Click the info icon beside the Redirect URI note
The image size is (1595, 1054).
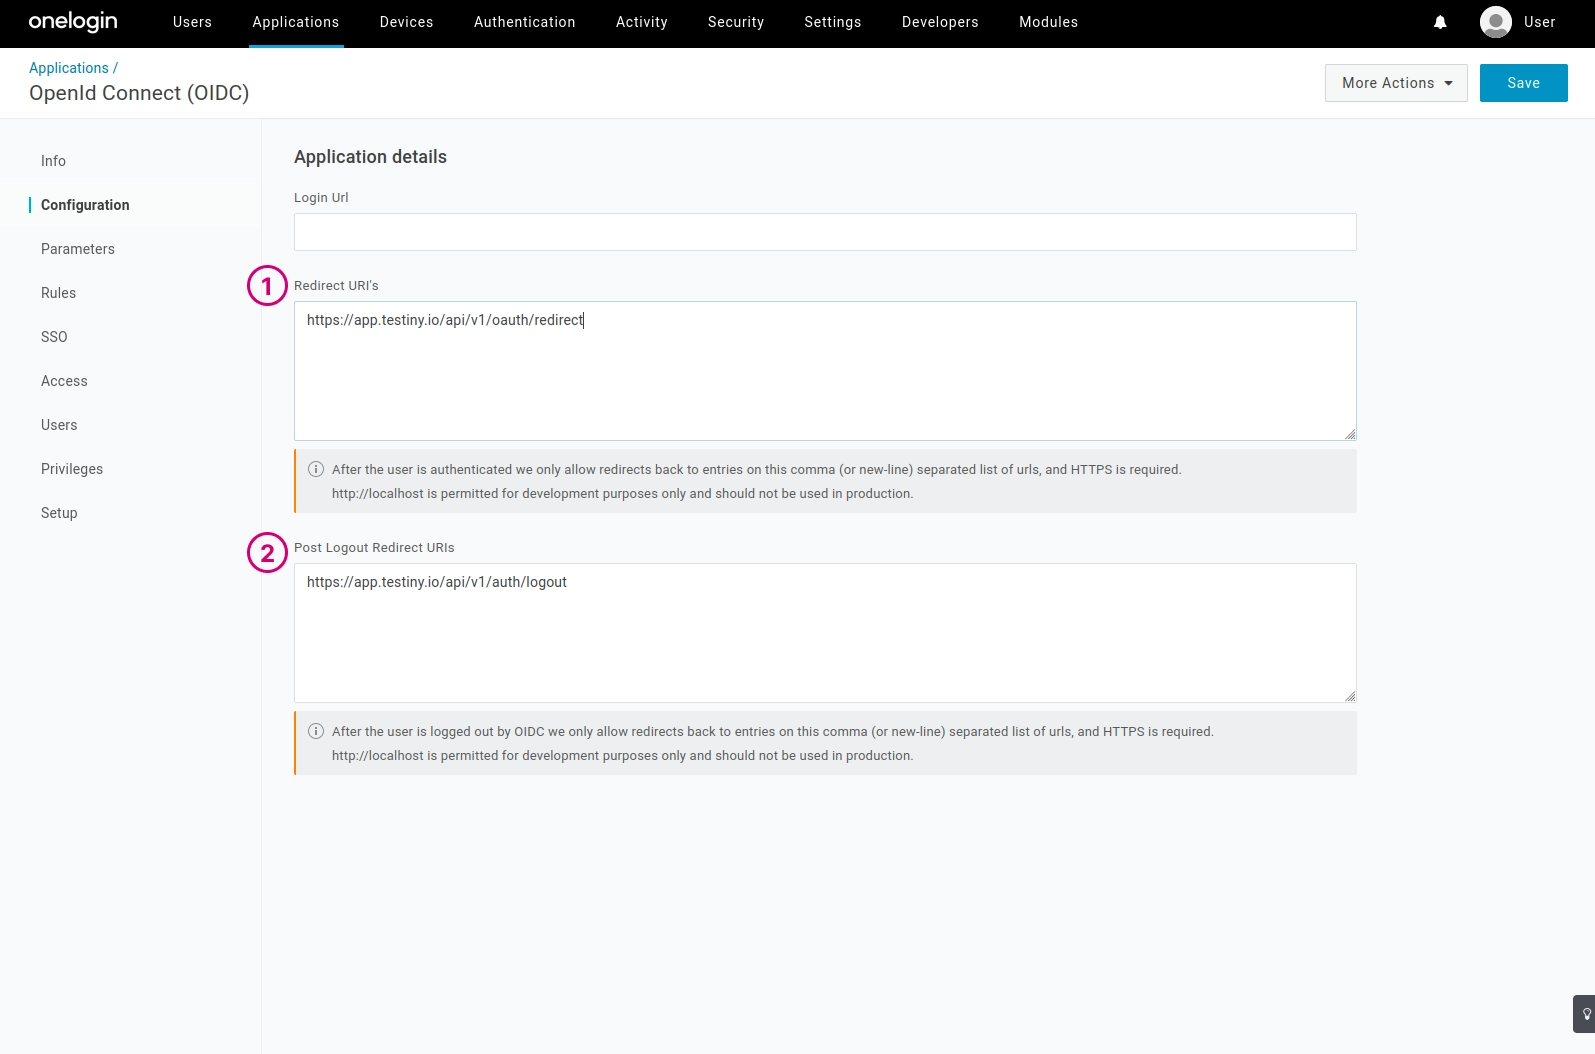(x=316, y=469)
